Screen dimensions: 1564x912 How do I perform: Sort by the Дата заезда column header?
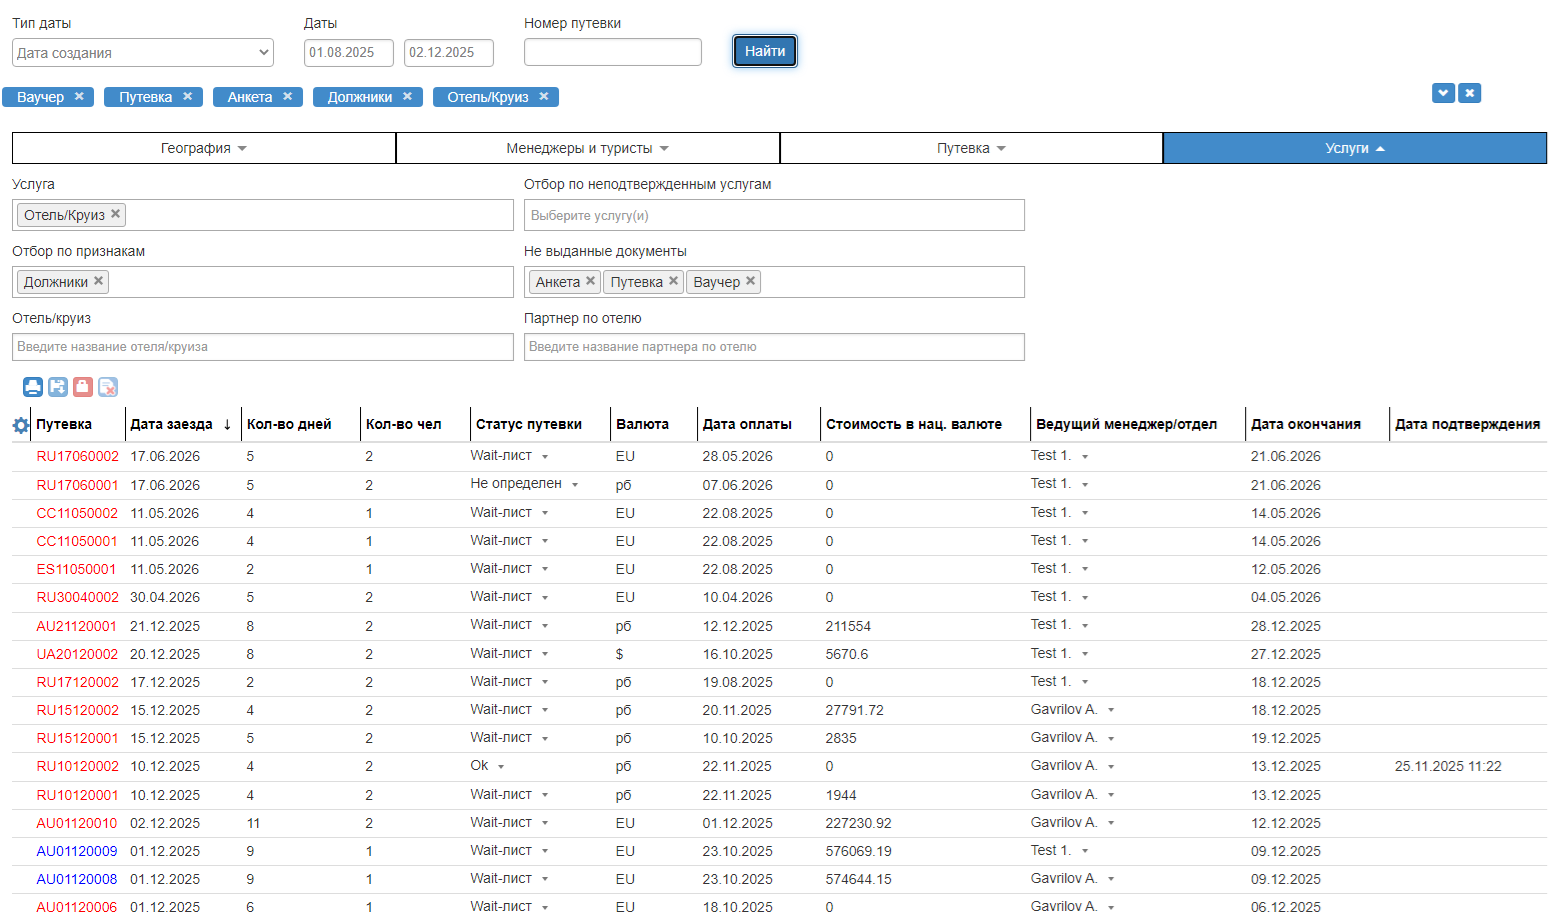click(171, 424)
